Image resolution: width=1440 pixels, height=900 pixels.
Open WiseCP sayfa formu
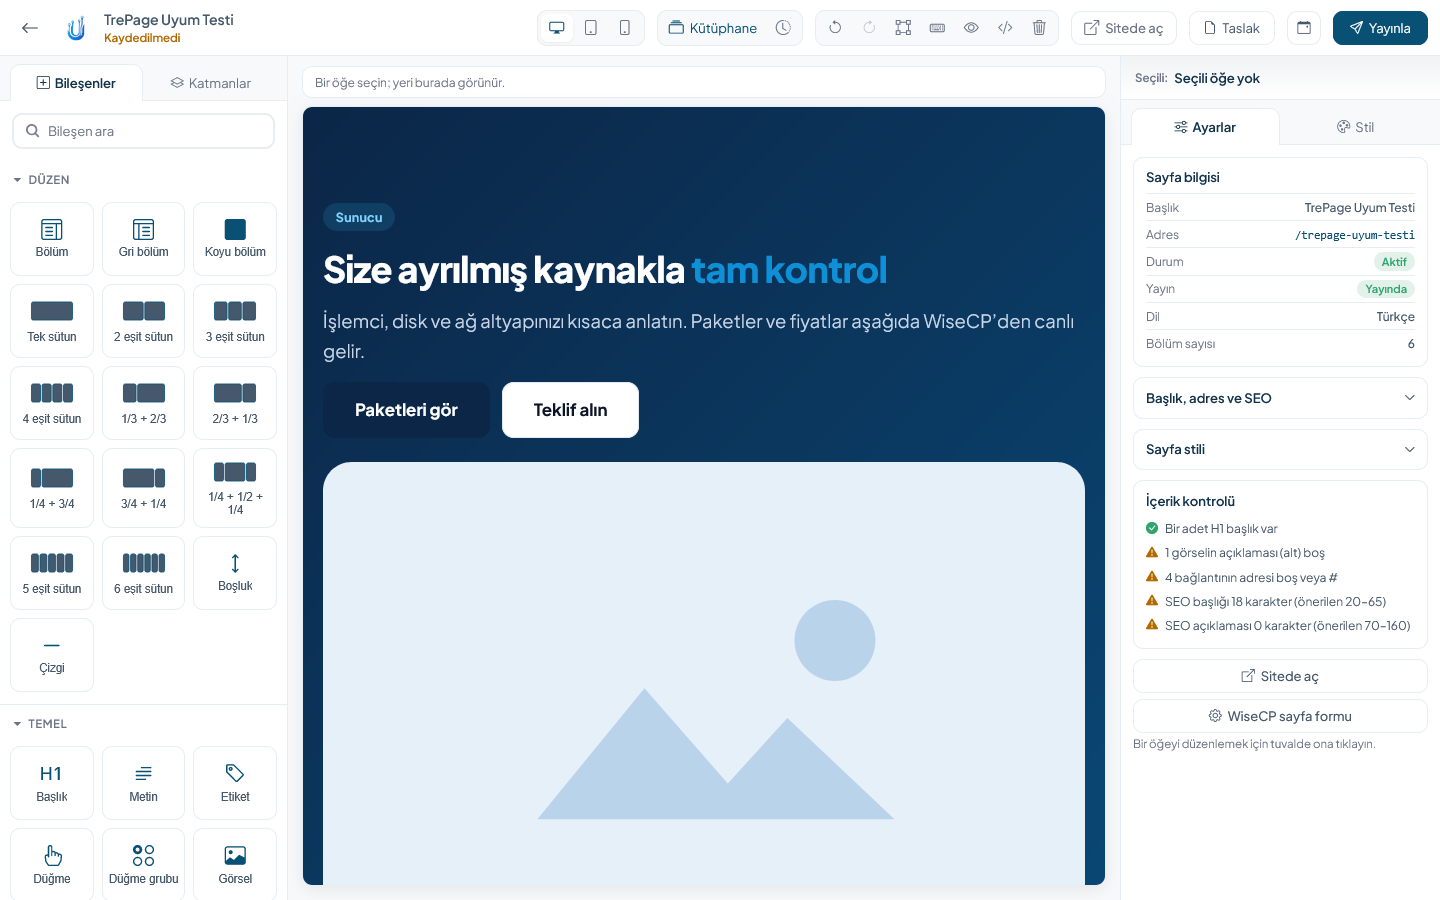pos(1280,716)
